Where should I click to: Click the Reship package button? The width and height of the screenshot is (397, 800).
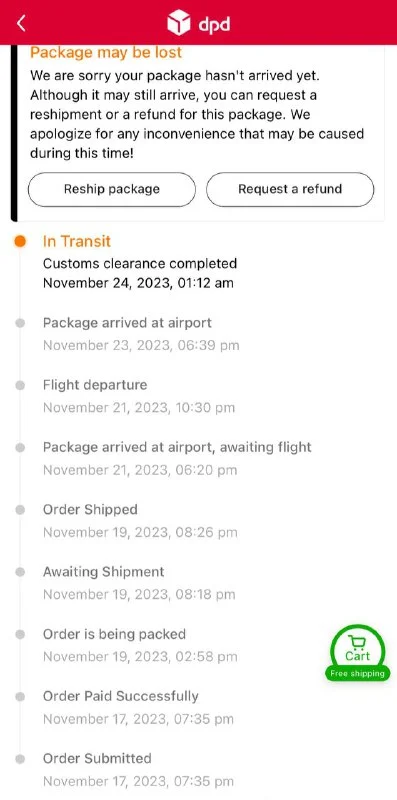click(x=112, y=189)
